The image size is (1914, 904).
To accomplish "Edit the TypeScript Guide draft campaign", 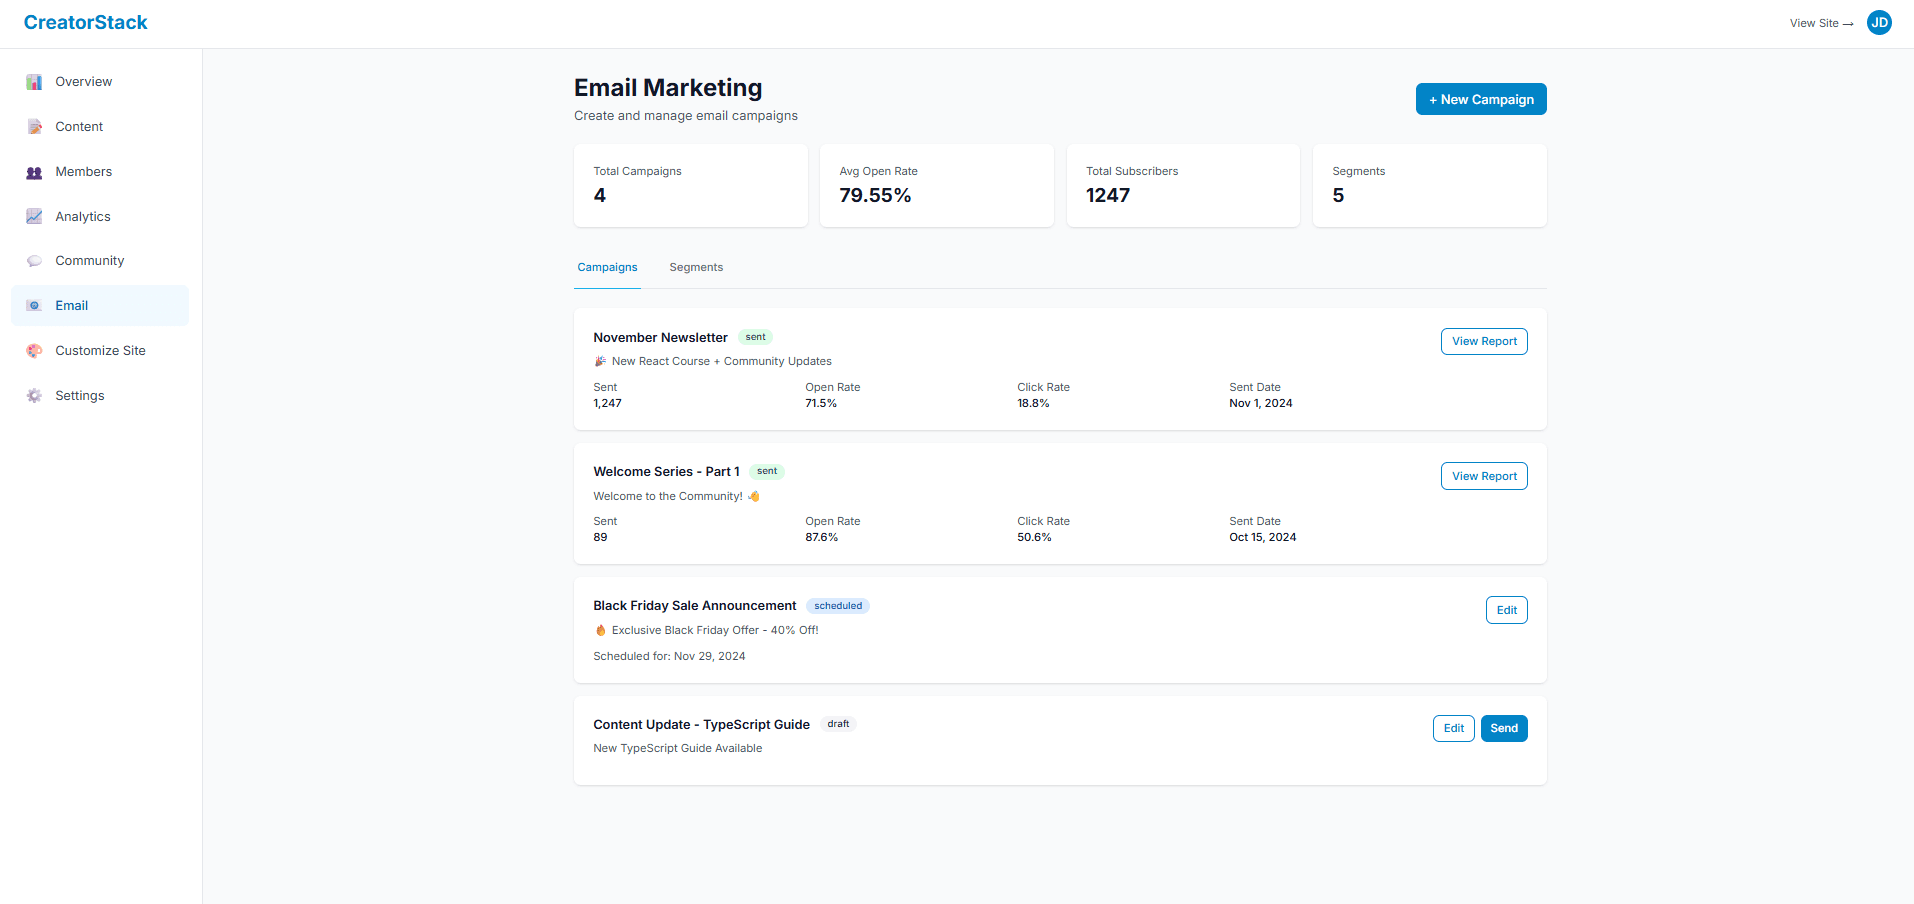I will tap(1453, 728).
